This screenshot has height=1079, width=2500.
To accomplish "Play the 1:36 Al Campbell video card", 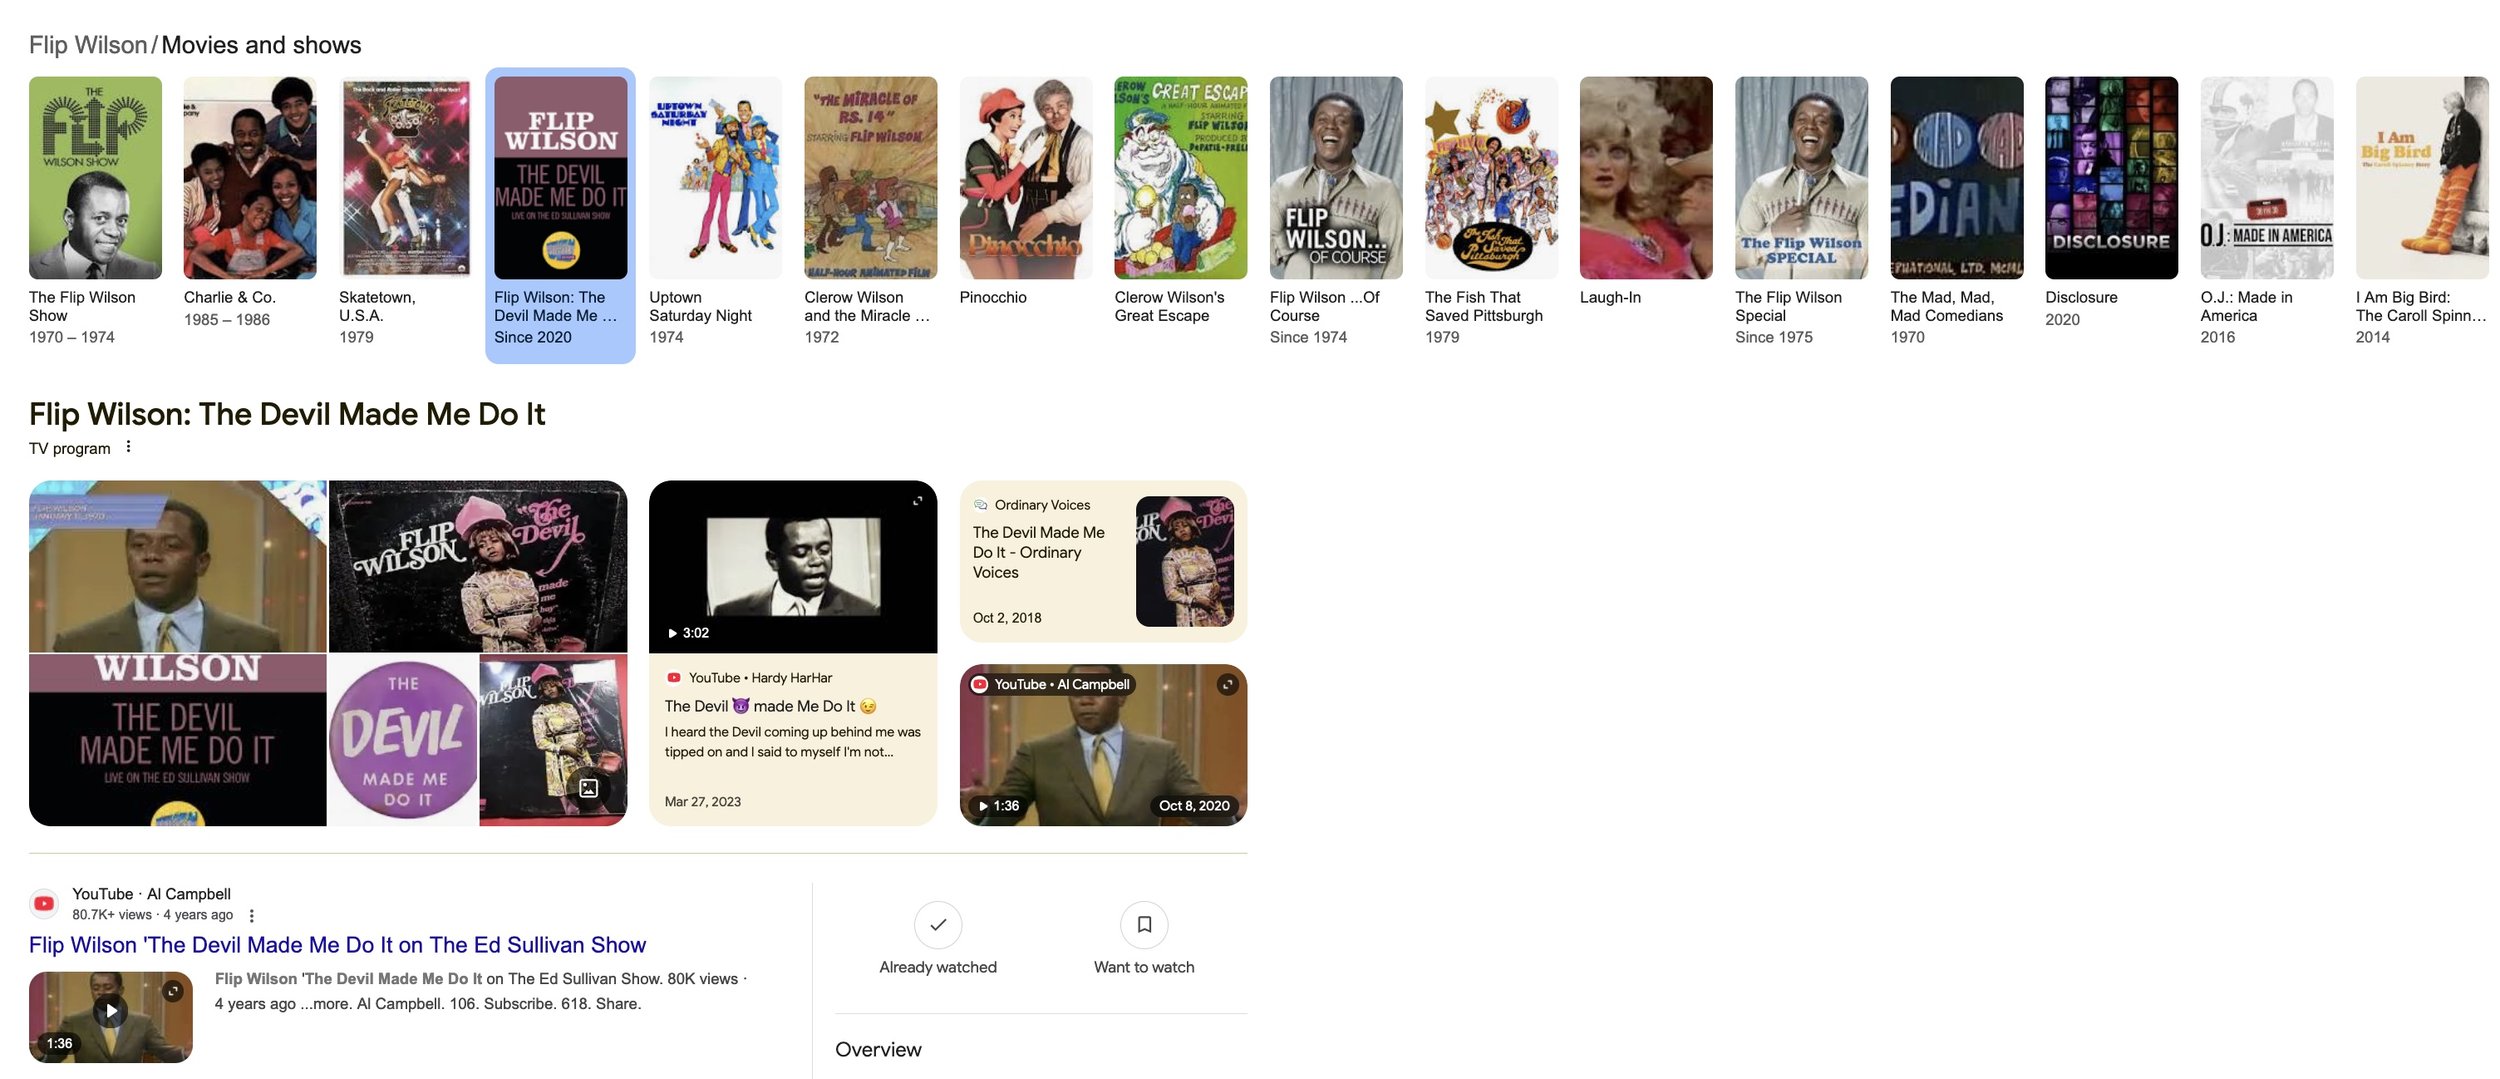I will (1103, 745).
